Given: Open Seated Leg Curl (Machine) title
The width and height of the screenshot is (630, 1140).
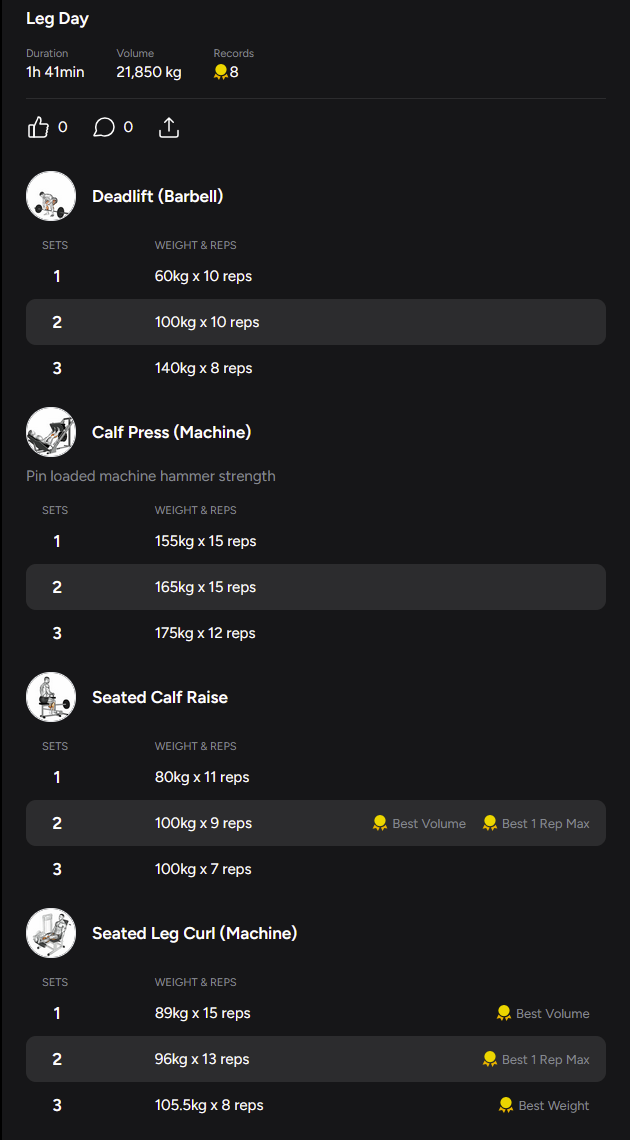Looking at the screenshot, I should click(x=194, y=933).
